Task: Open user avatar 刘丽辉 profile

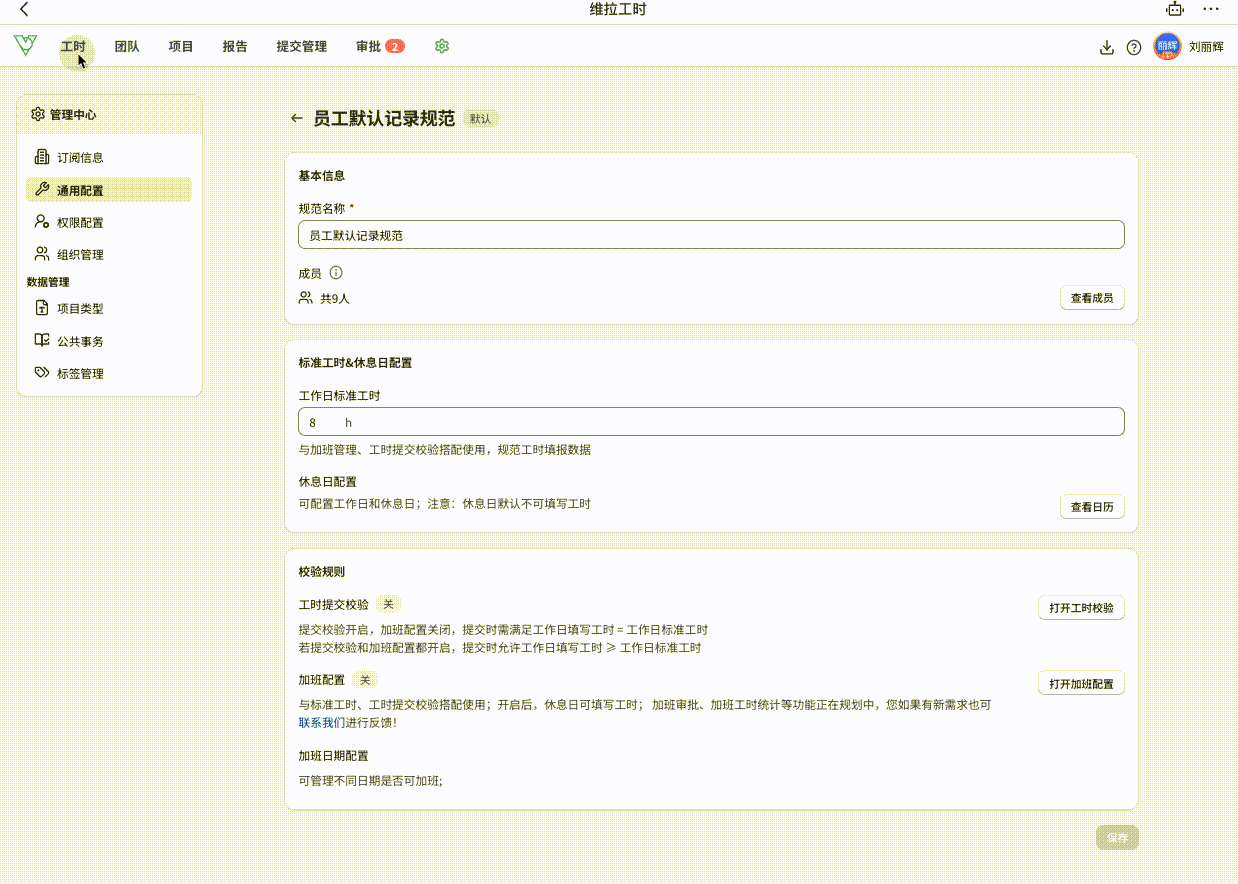Action: 1167,46
